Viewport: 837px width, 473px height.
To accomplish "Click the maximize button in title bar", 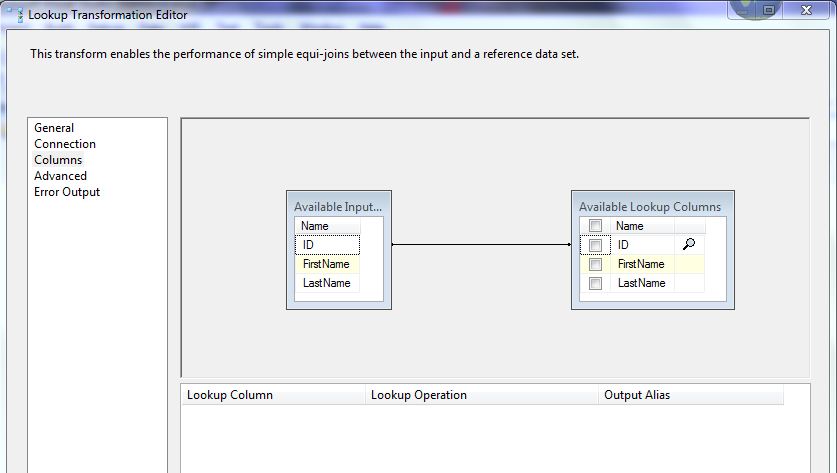I will (769, 10).
